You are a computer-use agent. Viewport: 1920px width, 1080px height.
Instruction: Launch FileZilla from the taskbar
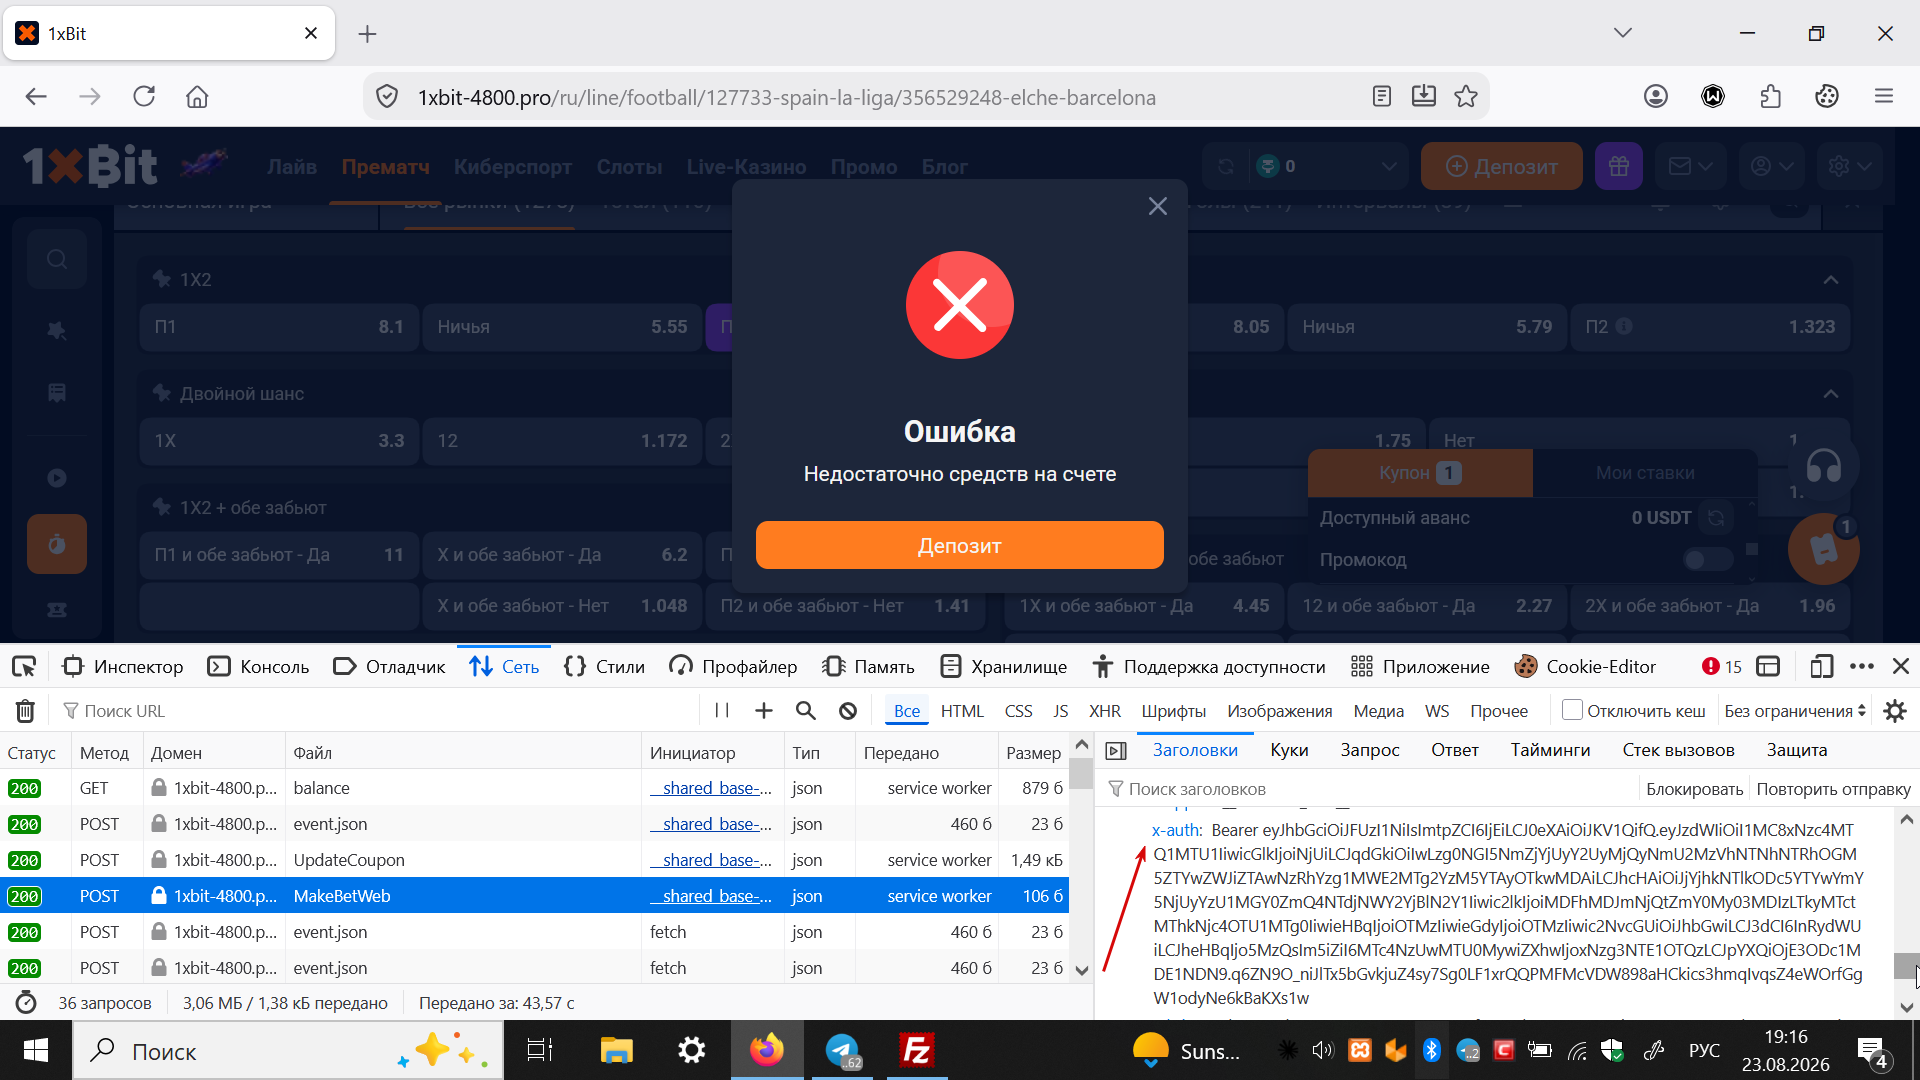click(917, 1050)
